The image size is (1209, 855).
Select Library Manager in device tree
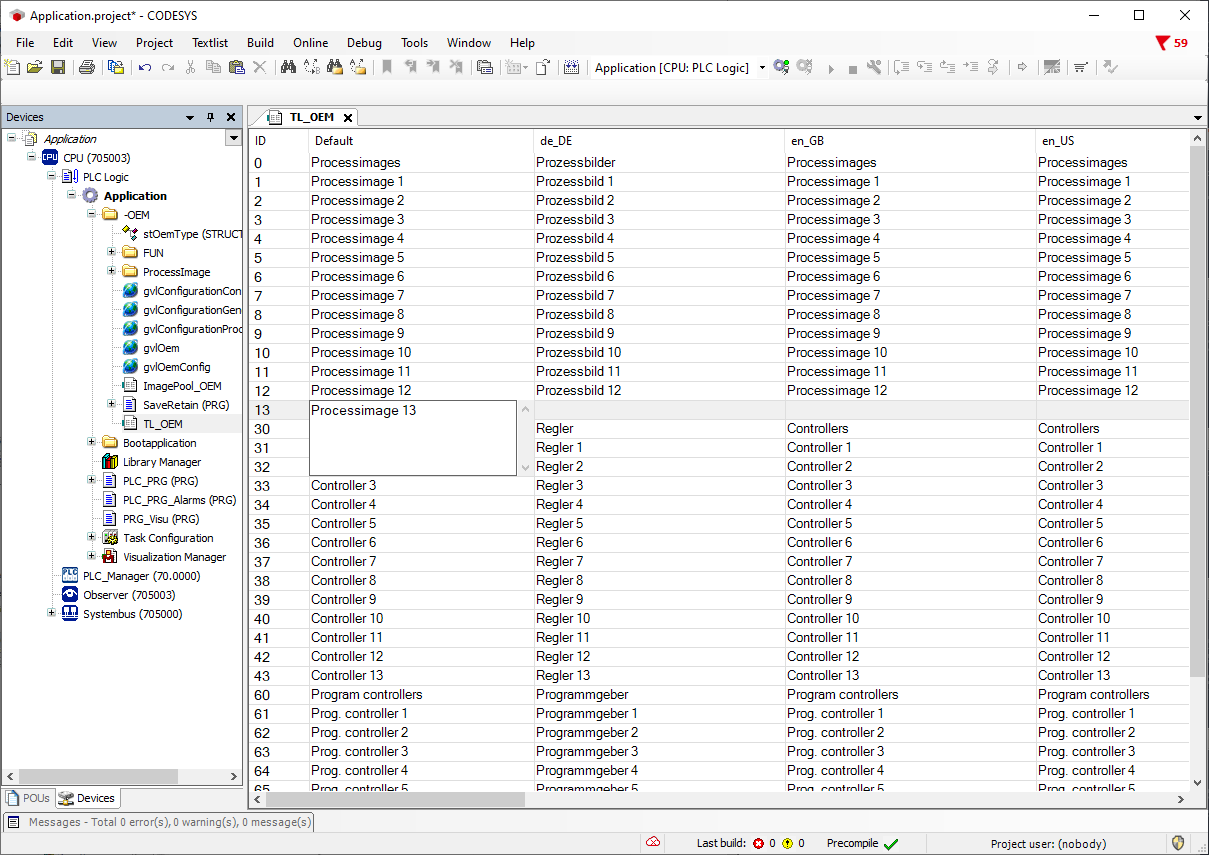[161, 462]
